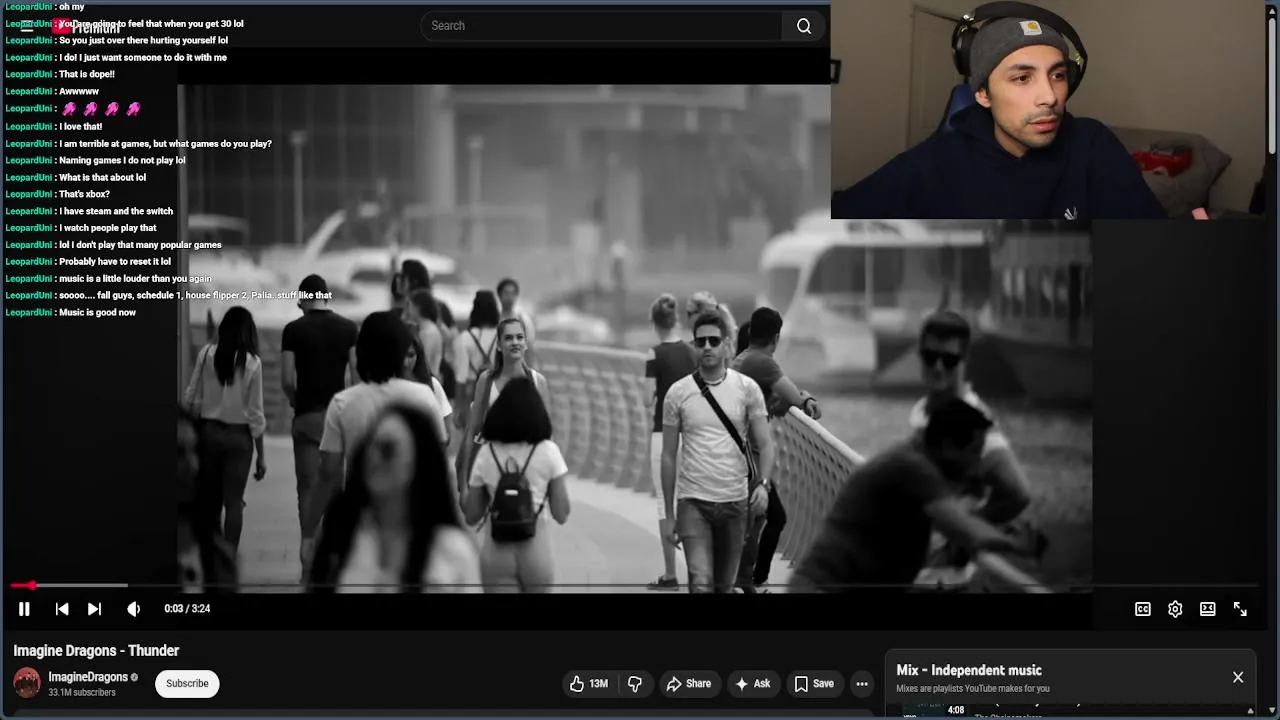Click the video title Imagine Dragons - Thunder

96,651
